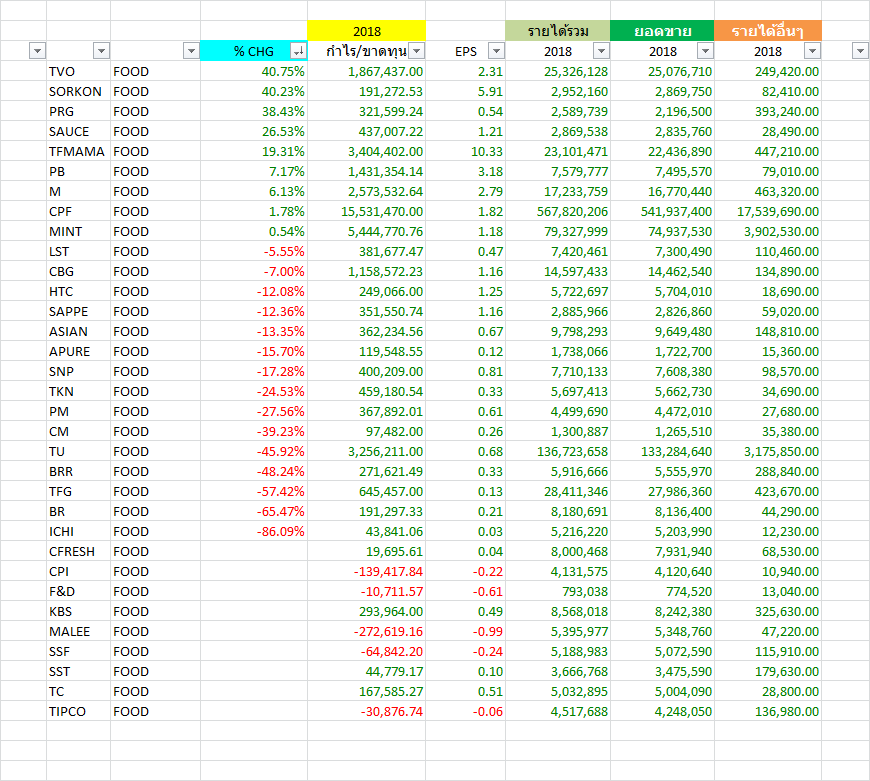870x781 pixels.
Task: Select the MALEE symbol cell
Action: pos(78,631)
